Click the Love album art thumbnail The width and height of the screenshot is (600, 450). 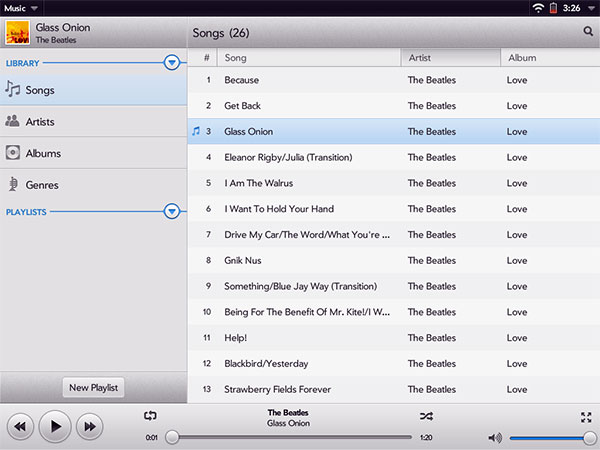(x=17, y=33)
